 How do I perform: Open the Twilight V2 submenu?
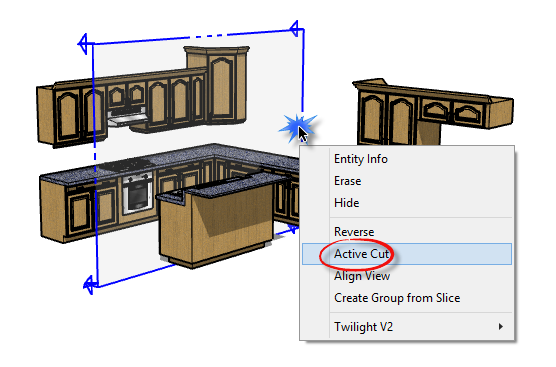pos(407,327)
